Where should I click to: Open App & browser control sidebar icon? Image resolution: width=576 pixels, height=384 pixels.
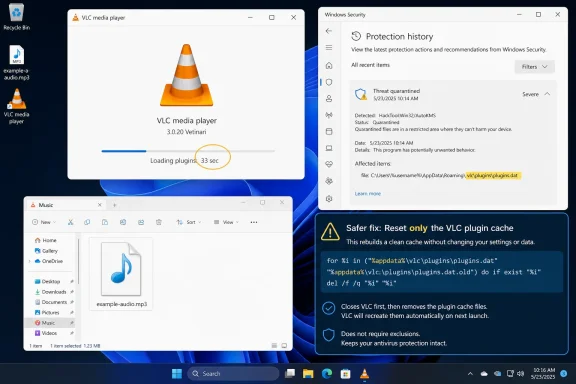coord(329,131)
